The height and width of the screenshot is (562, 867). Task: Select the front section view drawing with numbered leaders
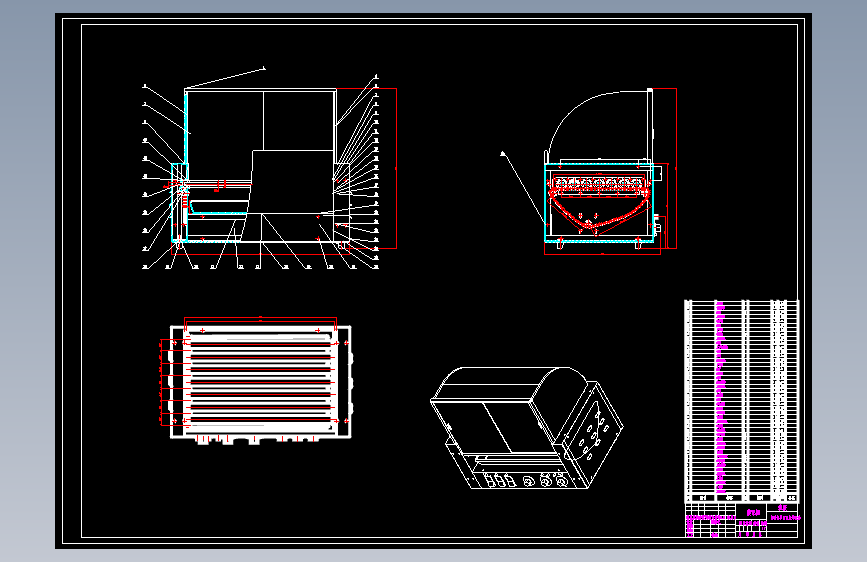(x=269, y=169)
